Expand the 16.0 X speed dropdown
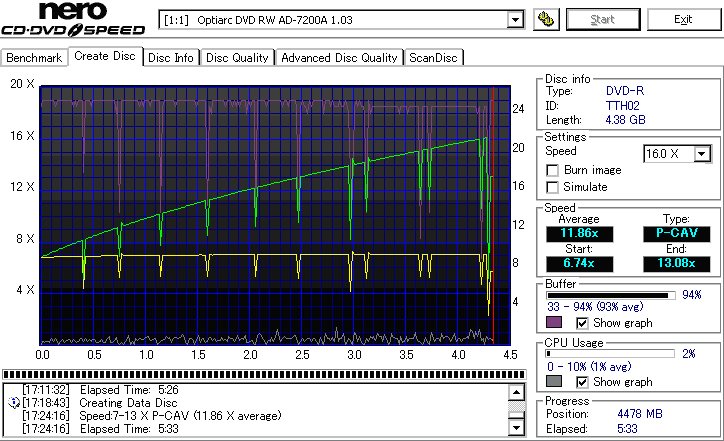The height and width of the screenshot is (441, 724). (x=702, y=154)
